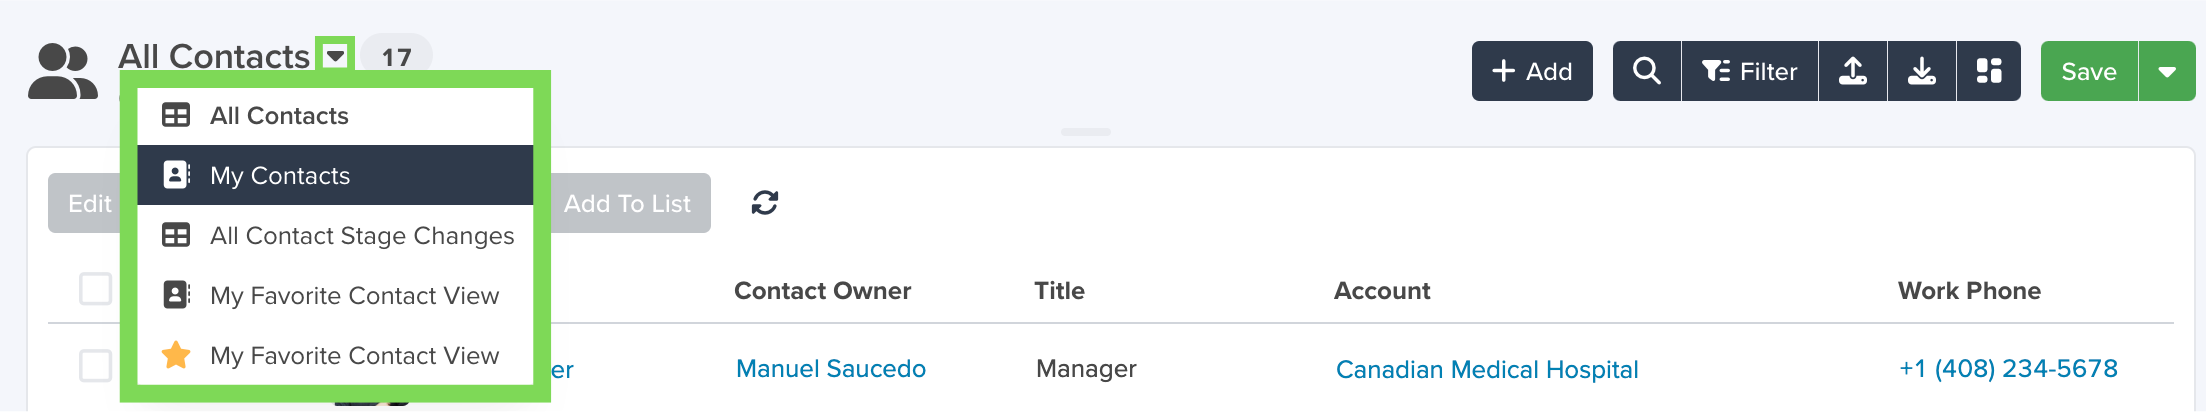The height and width of the screenshot is (412, 2206).
Task: Click the star icon for favorite view
Action: click(x=176, y=355)
